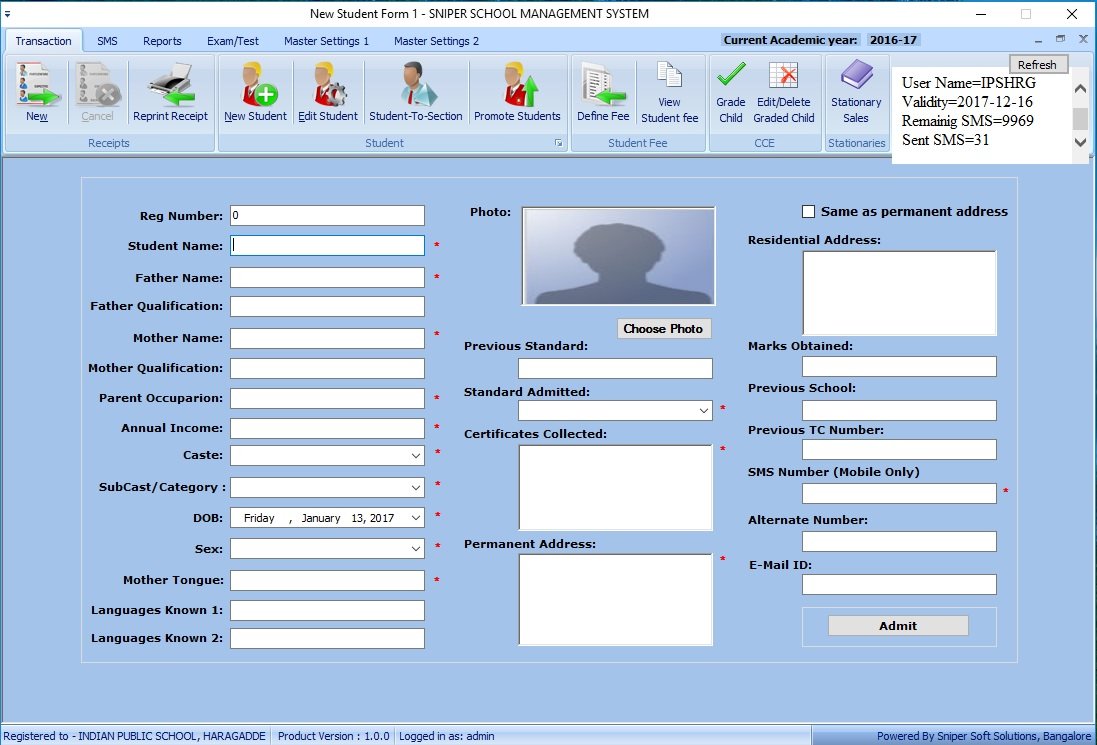The height and width of the screenshot is (745, 1097).
Task: Click the Student Name input field
Action: 327,246
